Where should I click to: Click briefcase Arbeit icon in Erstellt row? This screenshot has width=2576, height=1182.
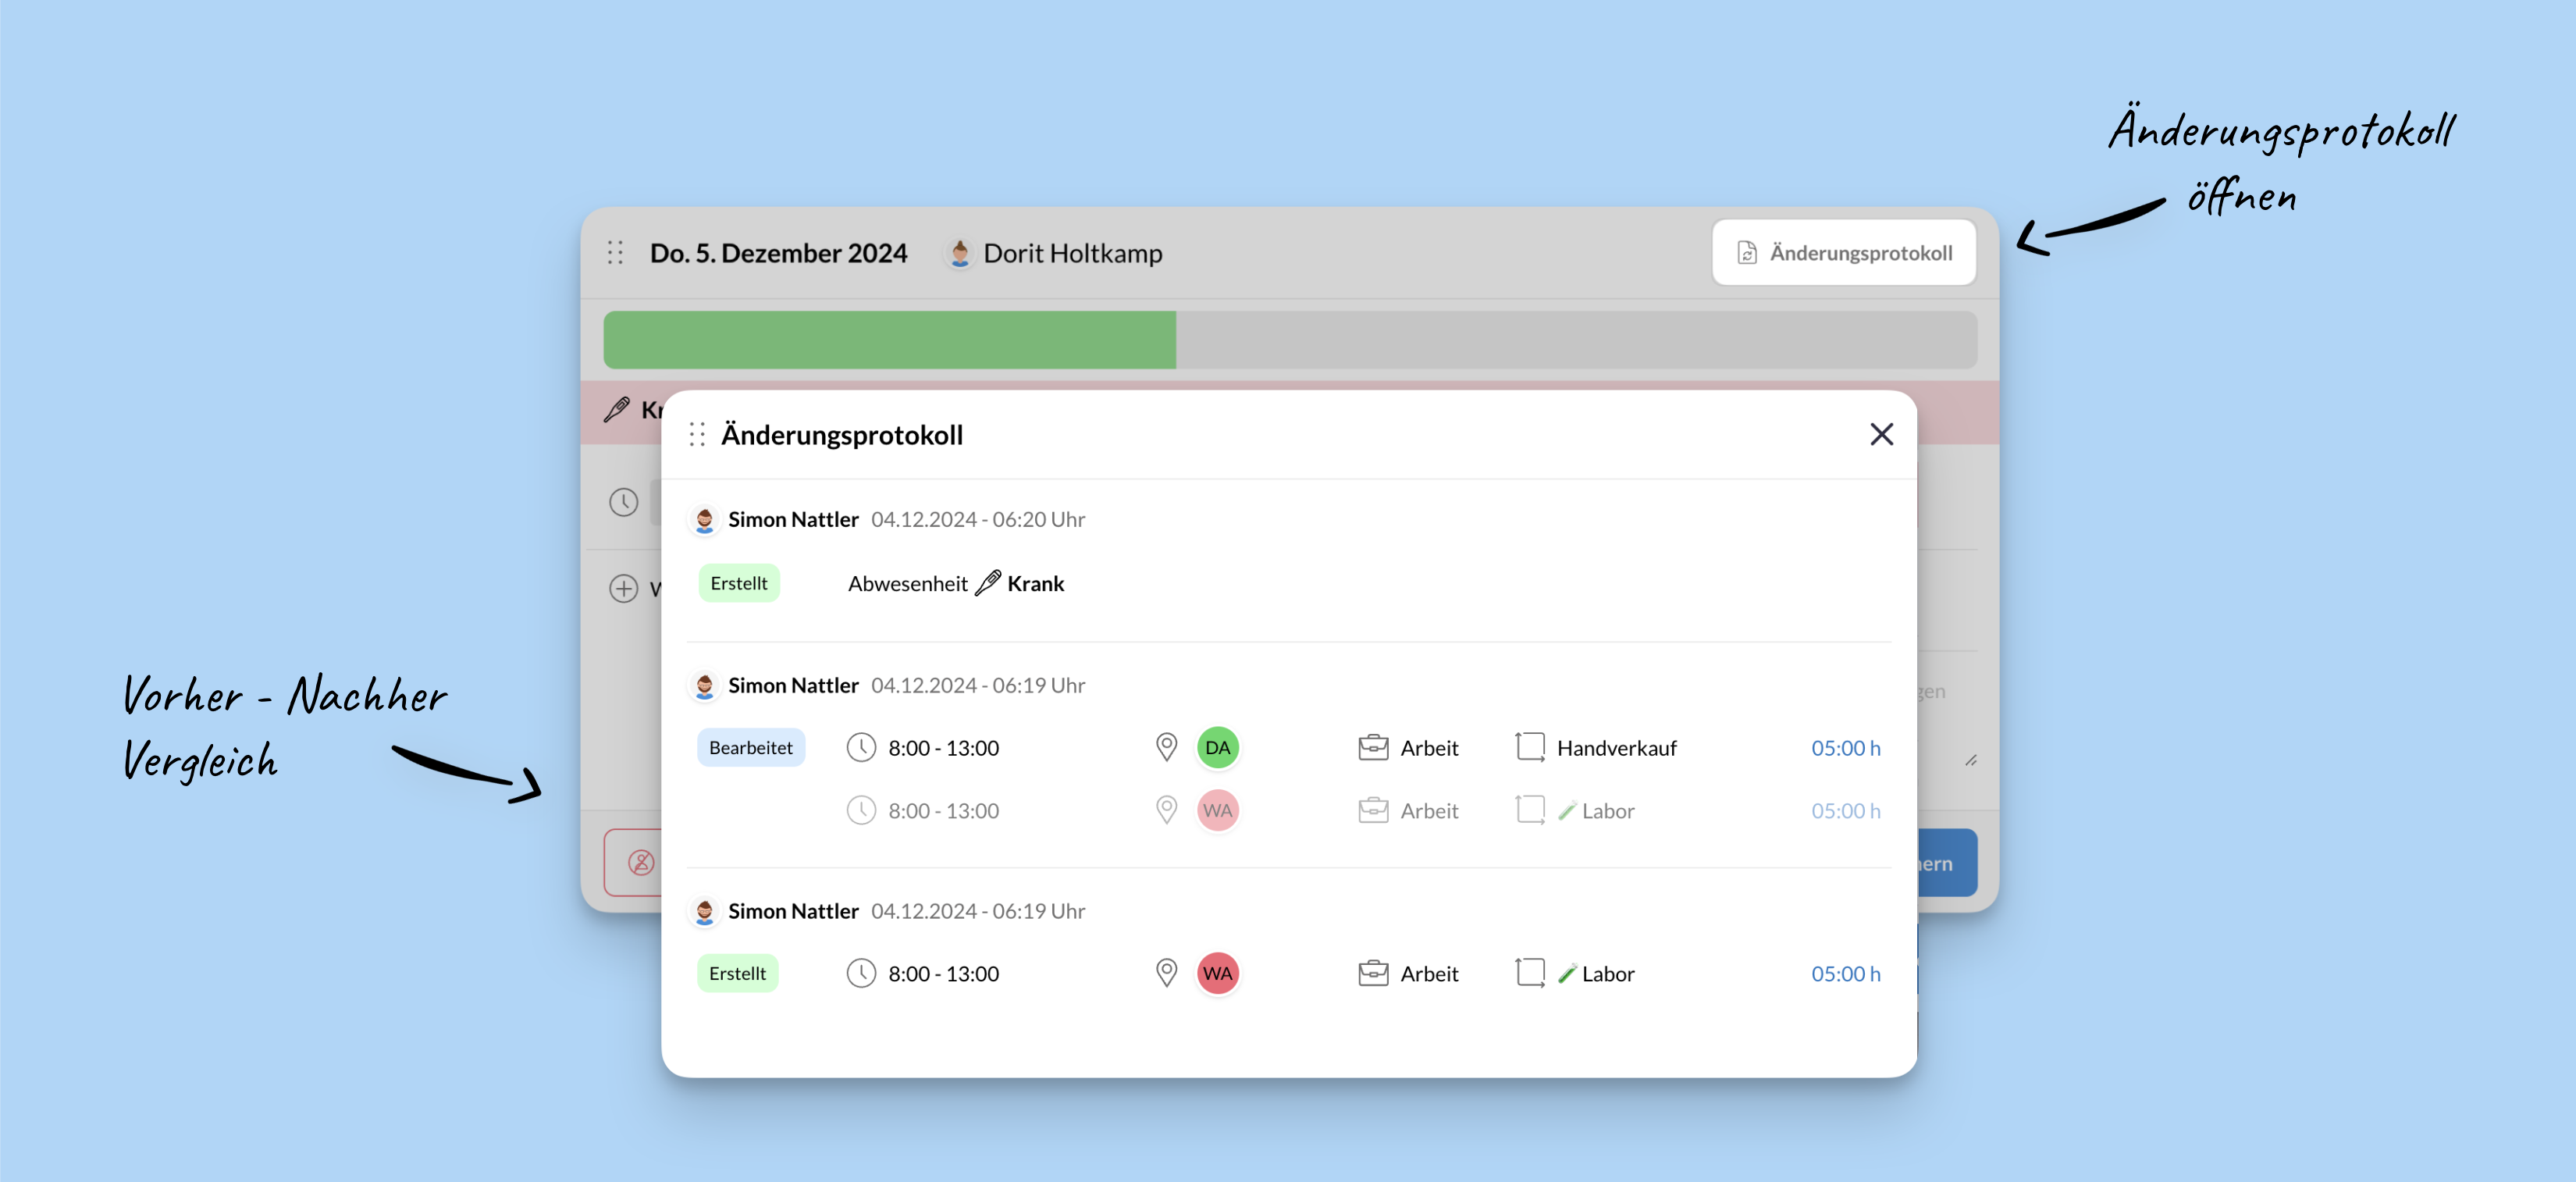[x=1373, y=973]
